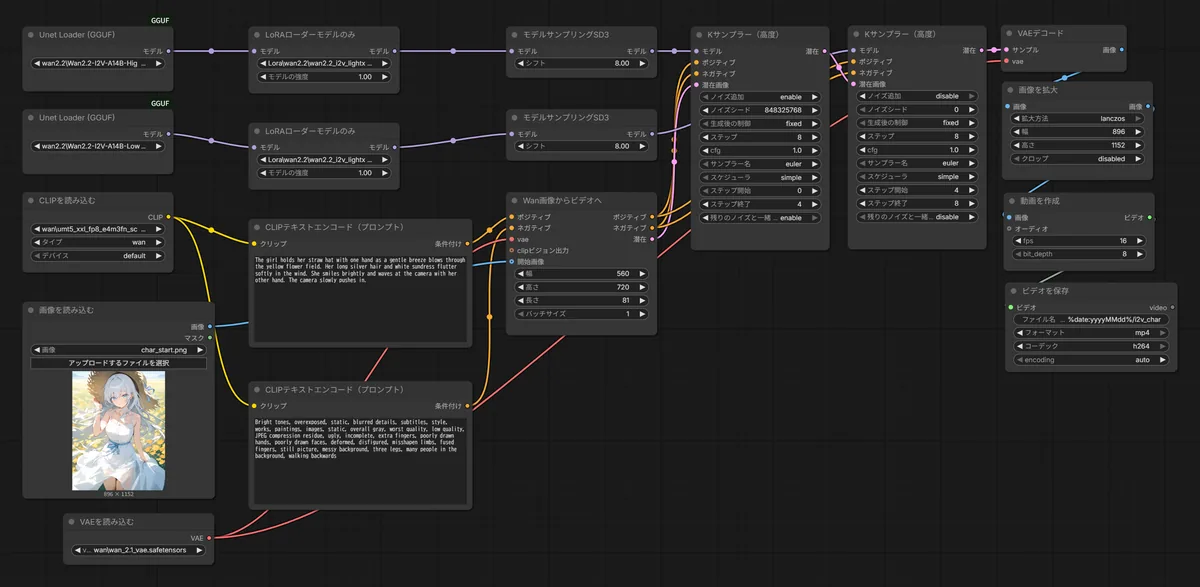
Task: Click the 幅 896 value field
Action: point(1080,131)
